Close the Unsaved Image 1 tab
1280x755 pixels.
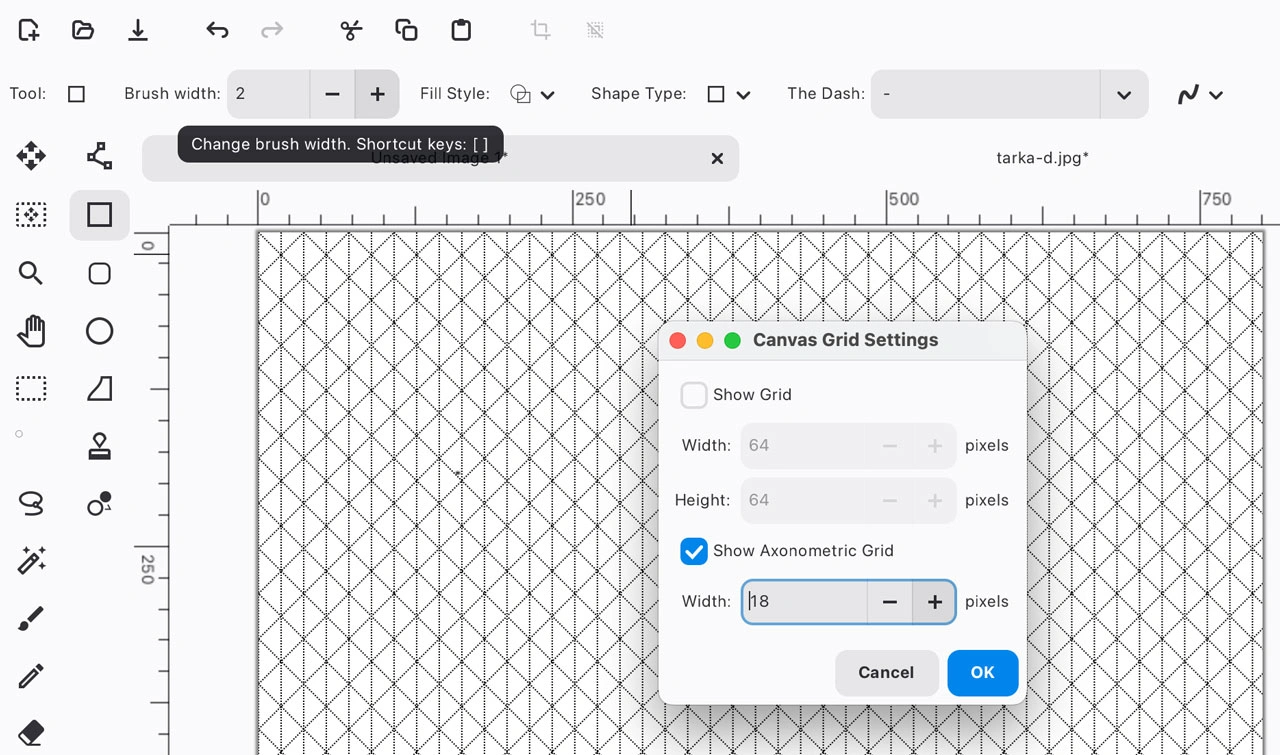pyautogui.click(x=717, y=158)
